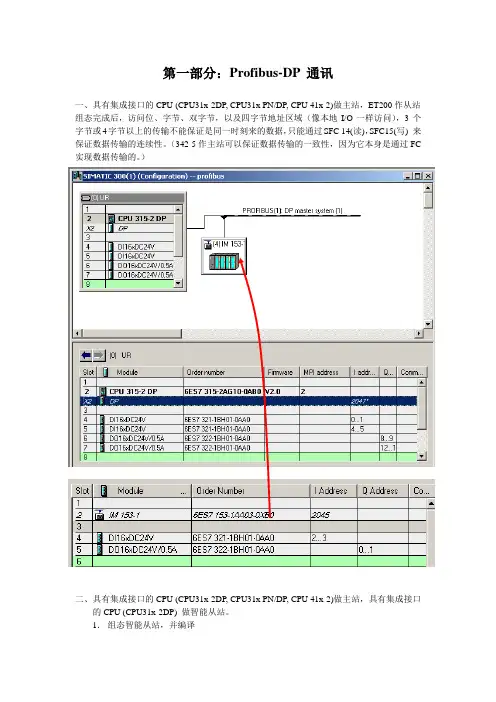Select highlighted X2 DP row in detail table
The image size is (496, 702).
(249, 401)
